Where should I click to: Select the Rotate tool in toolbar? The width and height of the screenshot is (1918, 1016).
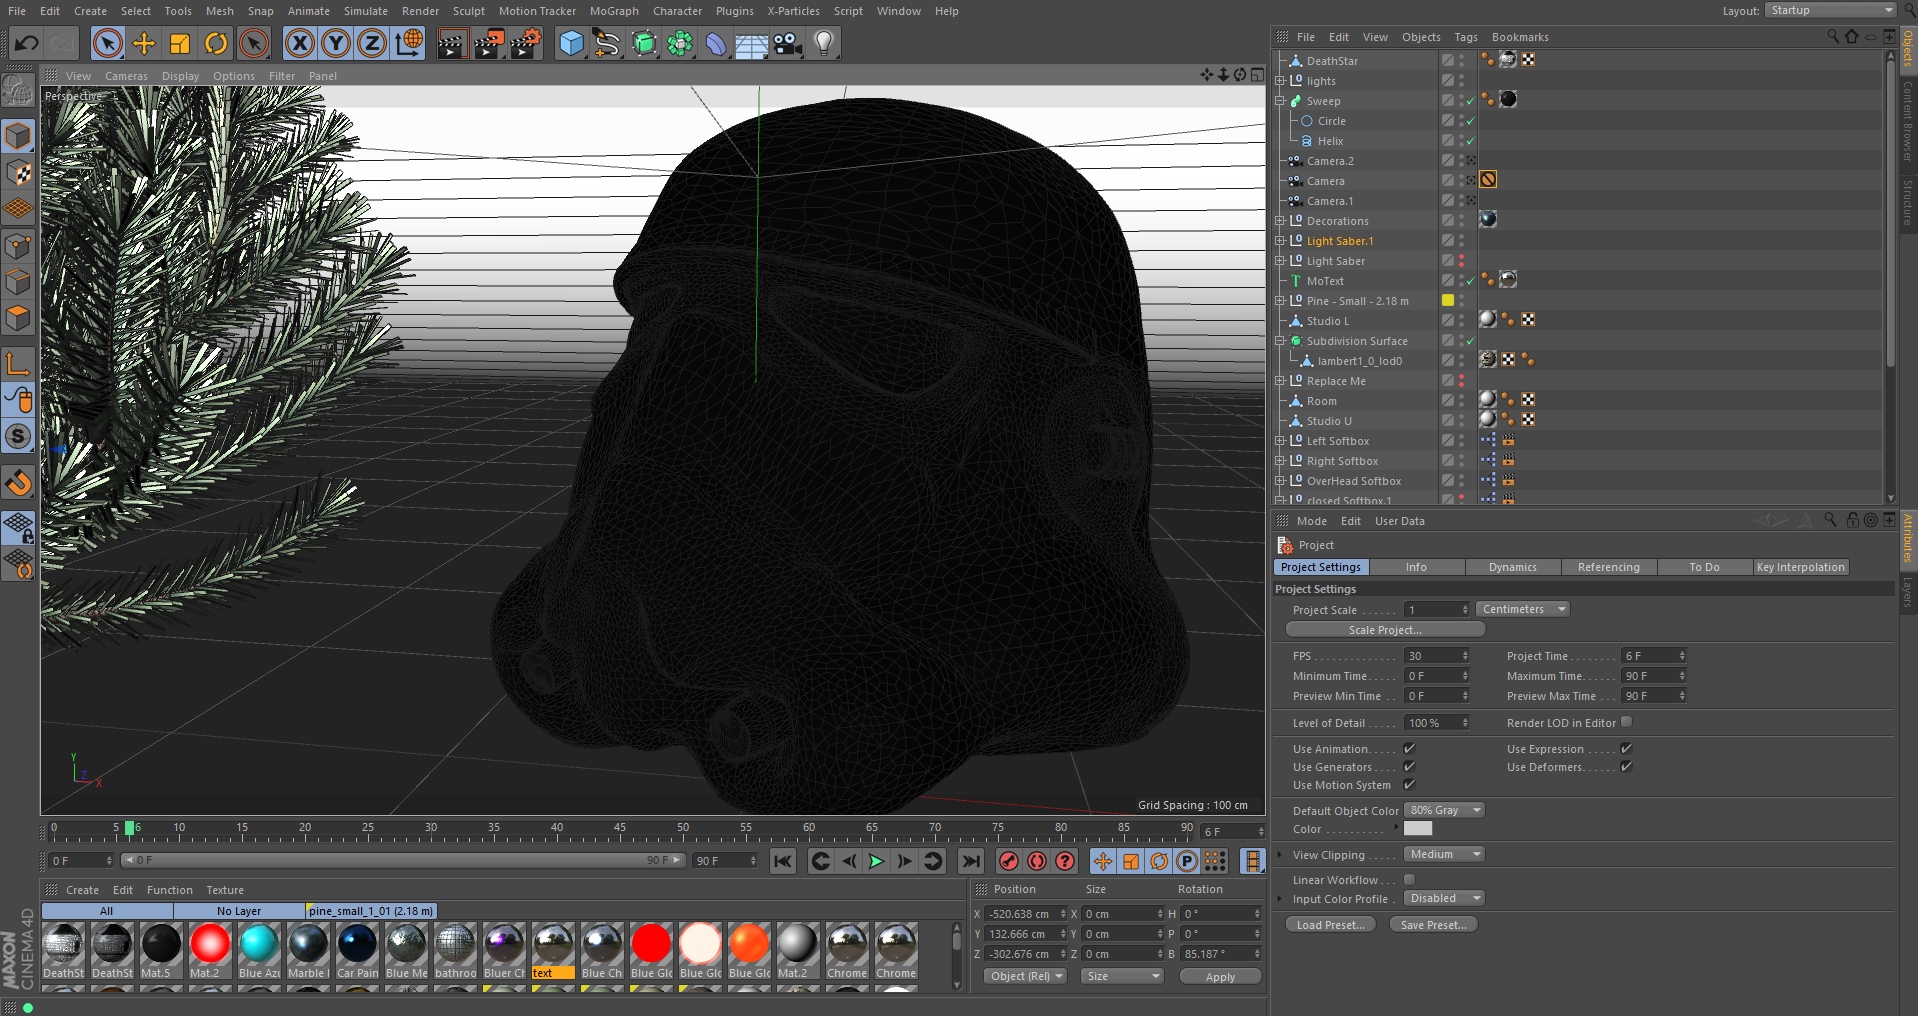click(216, 43)
